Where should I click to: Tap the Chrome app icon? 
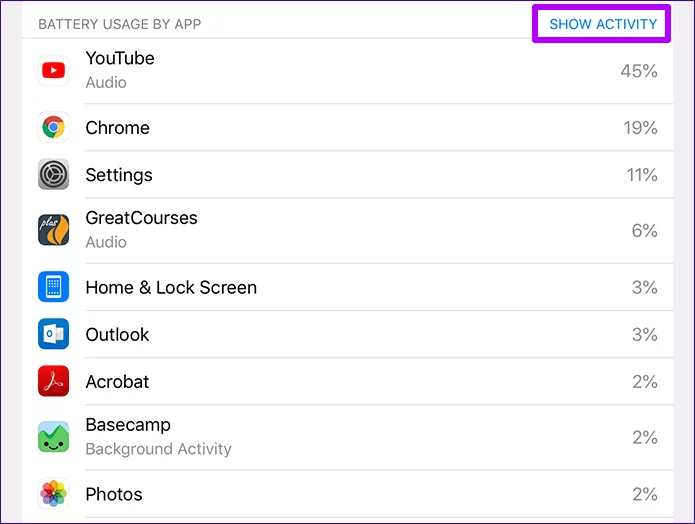53,128
